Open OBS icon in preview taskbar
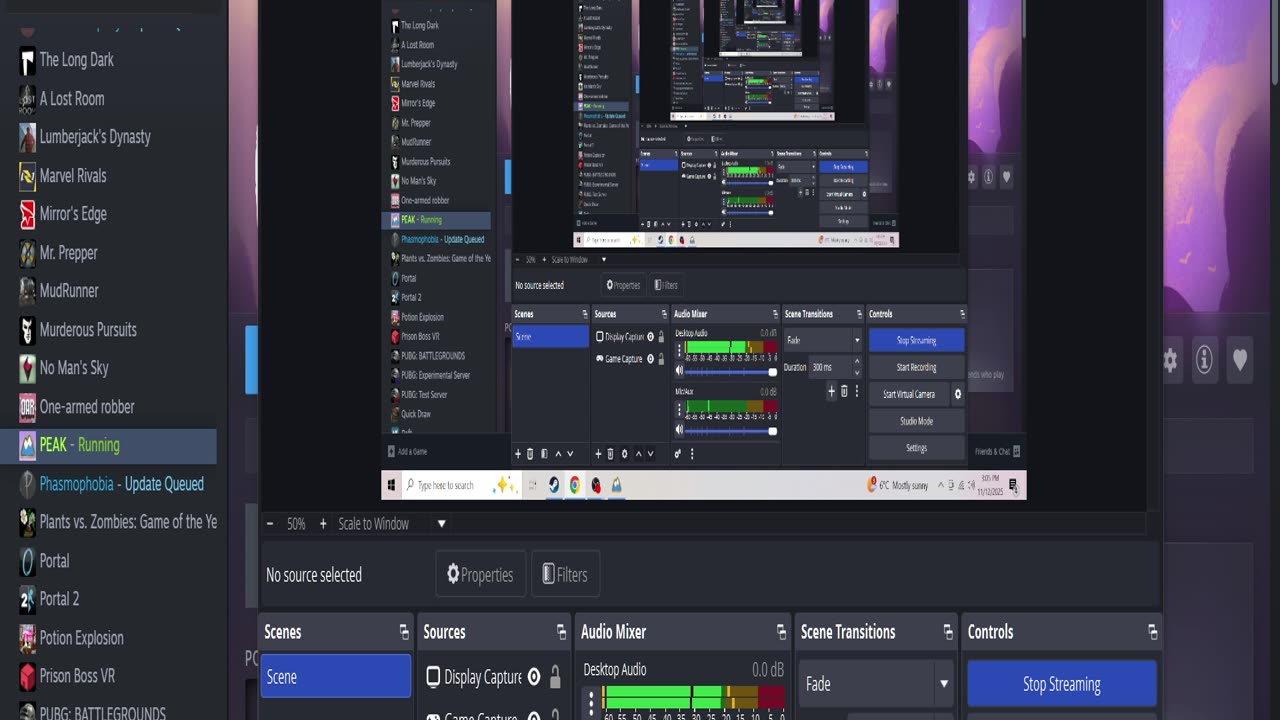Screen dimensions: 1280x720 tap(596, 485)
